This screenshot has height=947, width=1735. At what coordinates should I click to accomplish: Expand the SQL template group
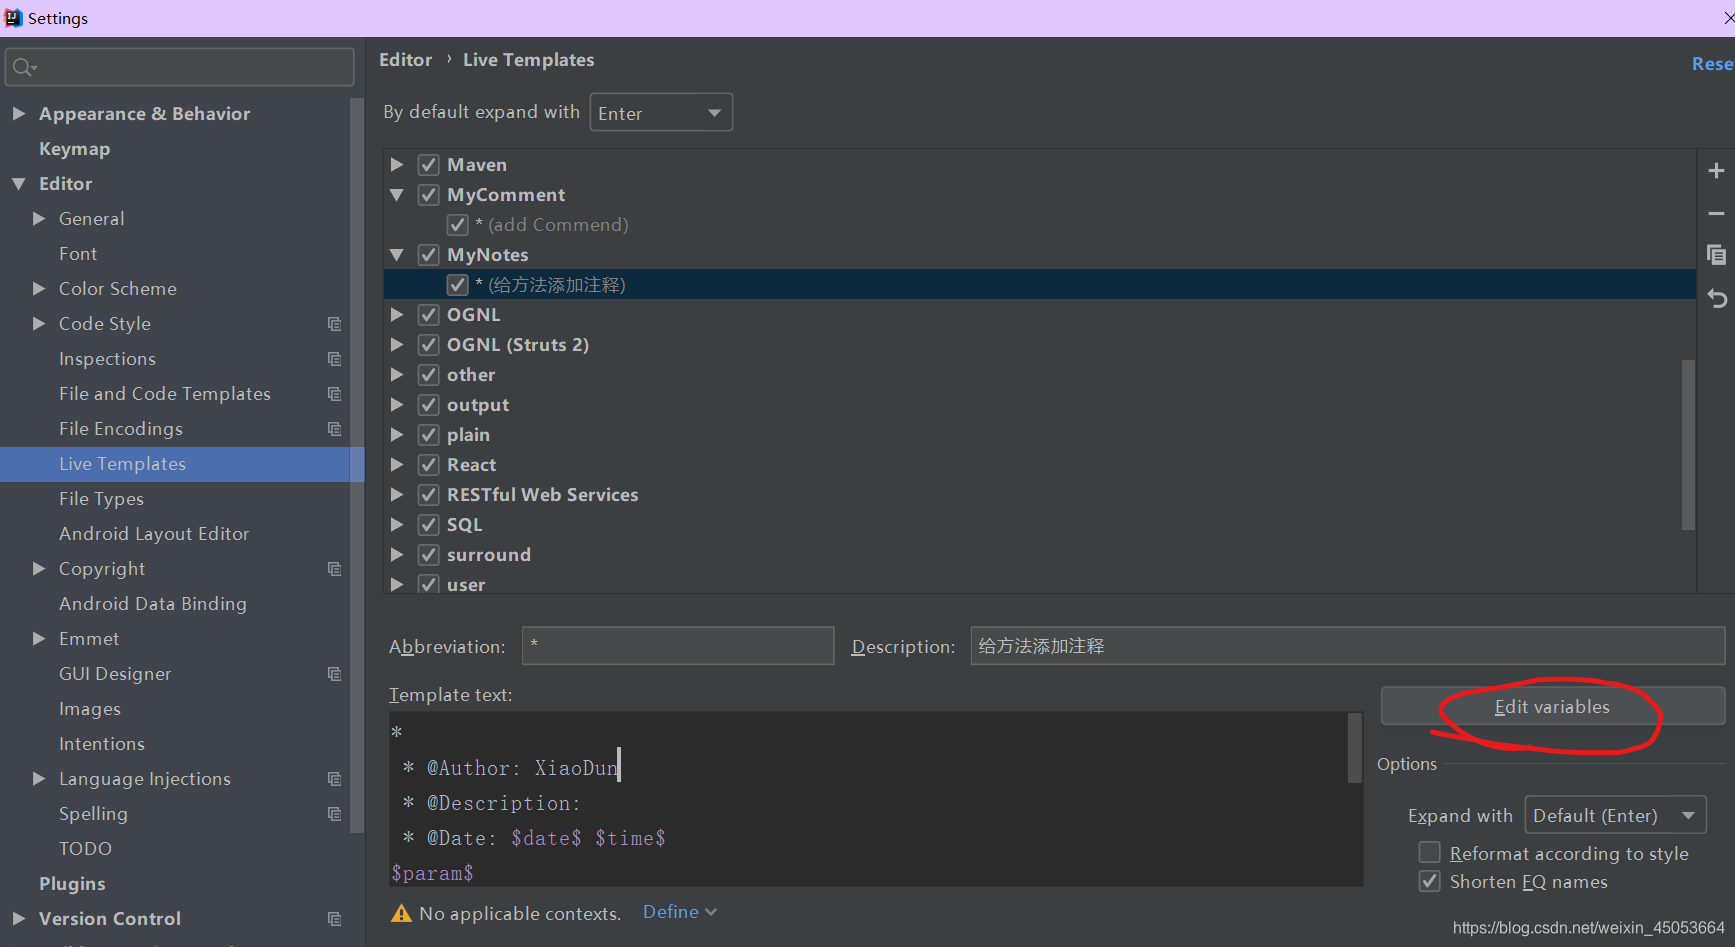(397, 525)
